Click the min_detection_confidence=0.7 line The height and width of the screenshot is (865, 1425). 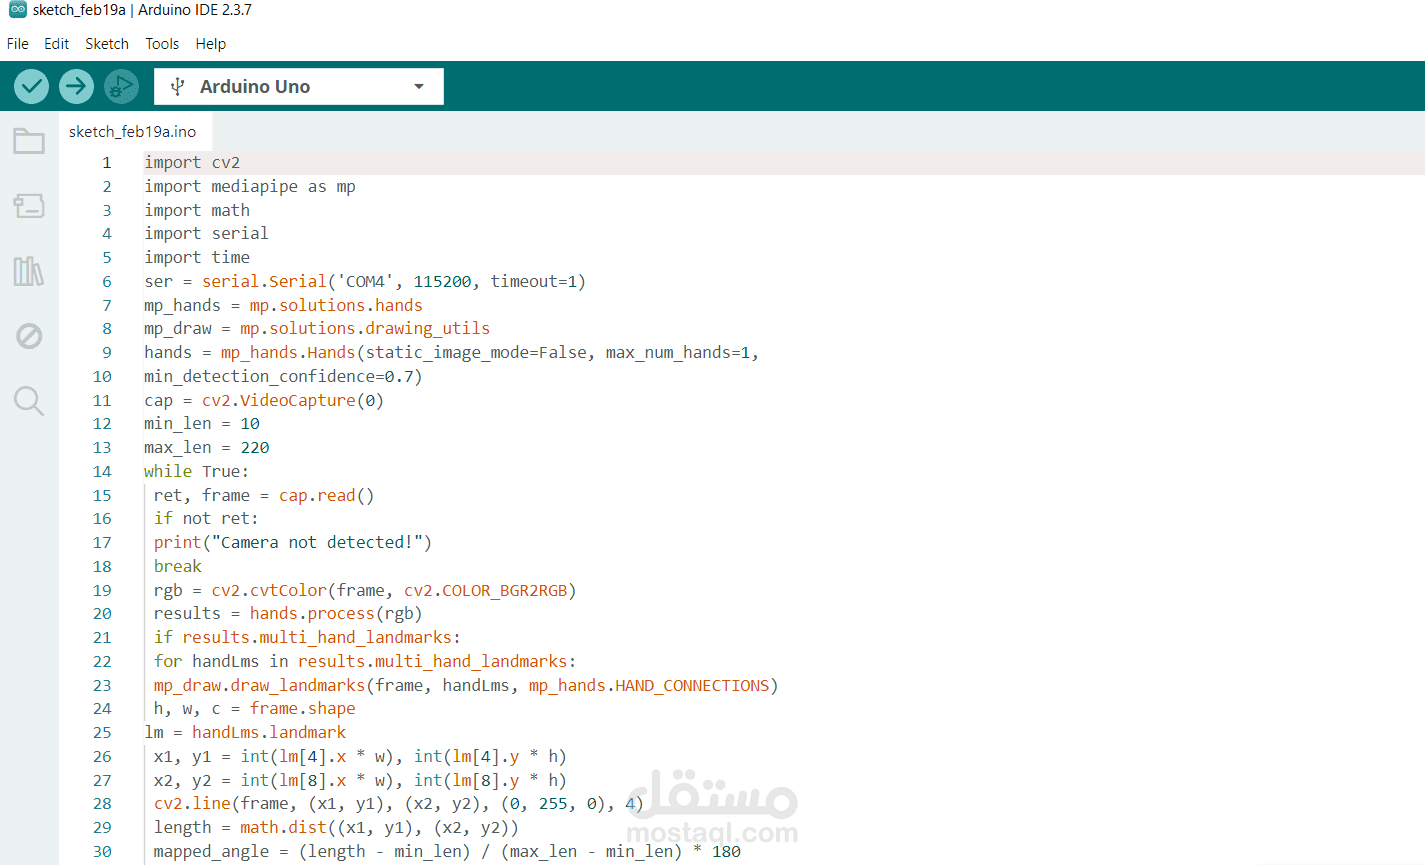283,377
